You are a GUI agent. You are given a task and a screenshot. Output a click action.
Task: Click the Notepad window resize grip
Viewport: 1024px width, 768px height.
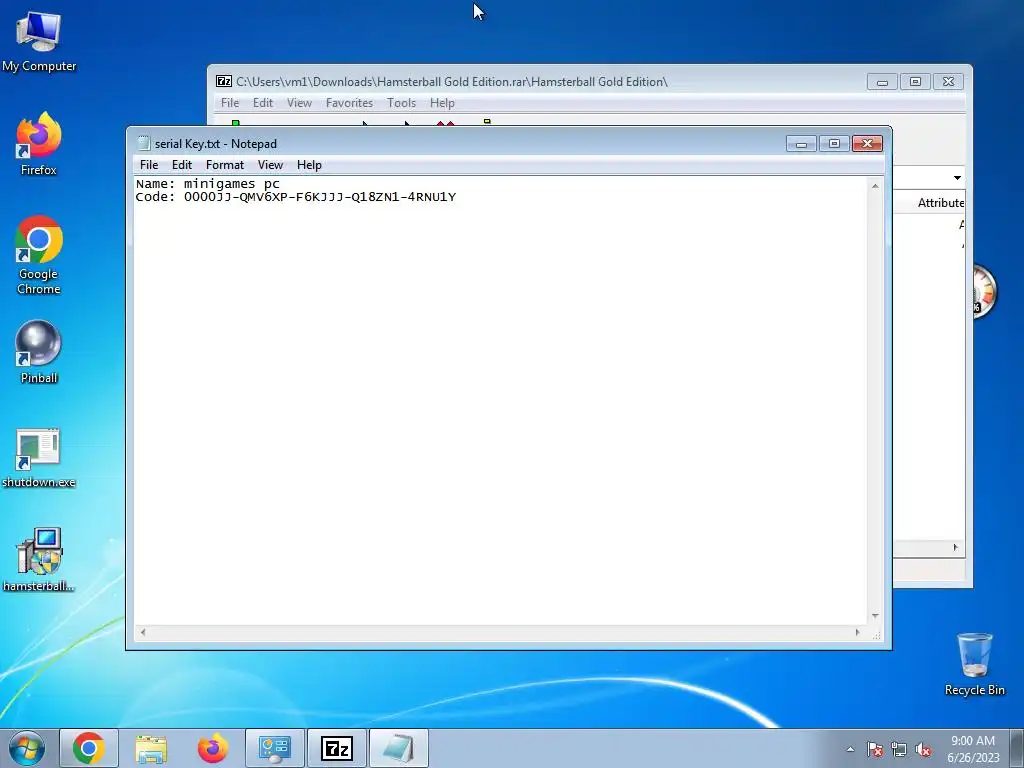click(x=876, y=633)
